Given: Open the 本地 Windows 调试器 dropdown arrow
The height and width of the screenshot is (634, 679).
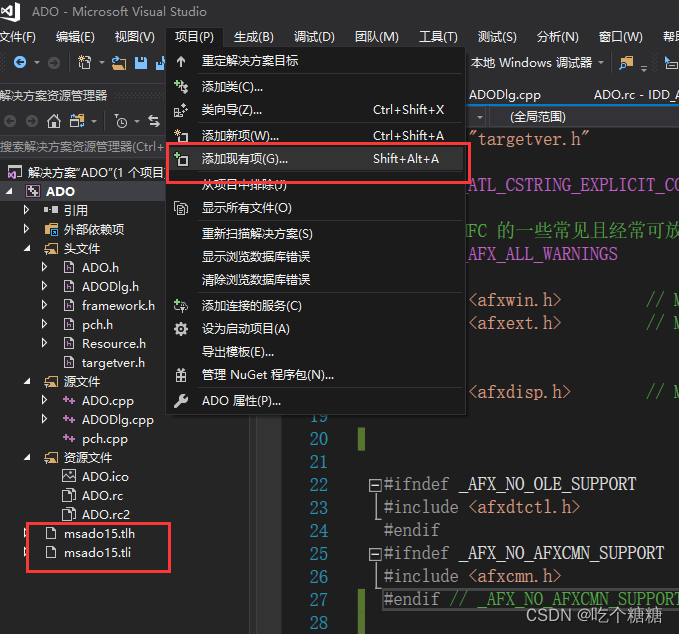Looking at the screenshot, I should pos(601,63).
